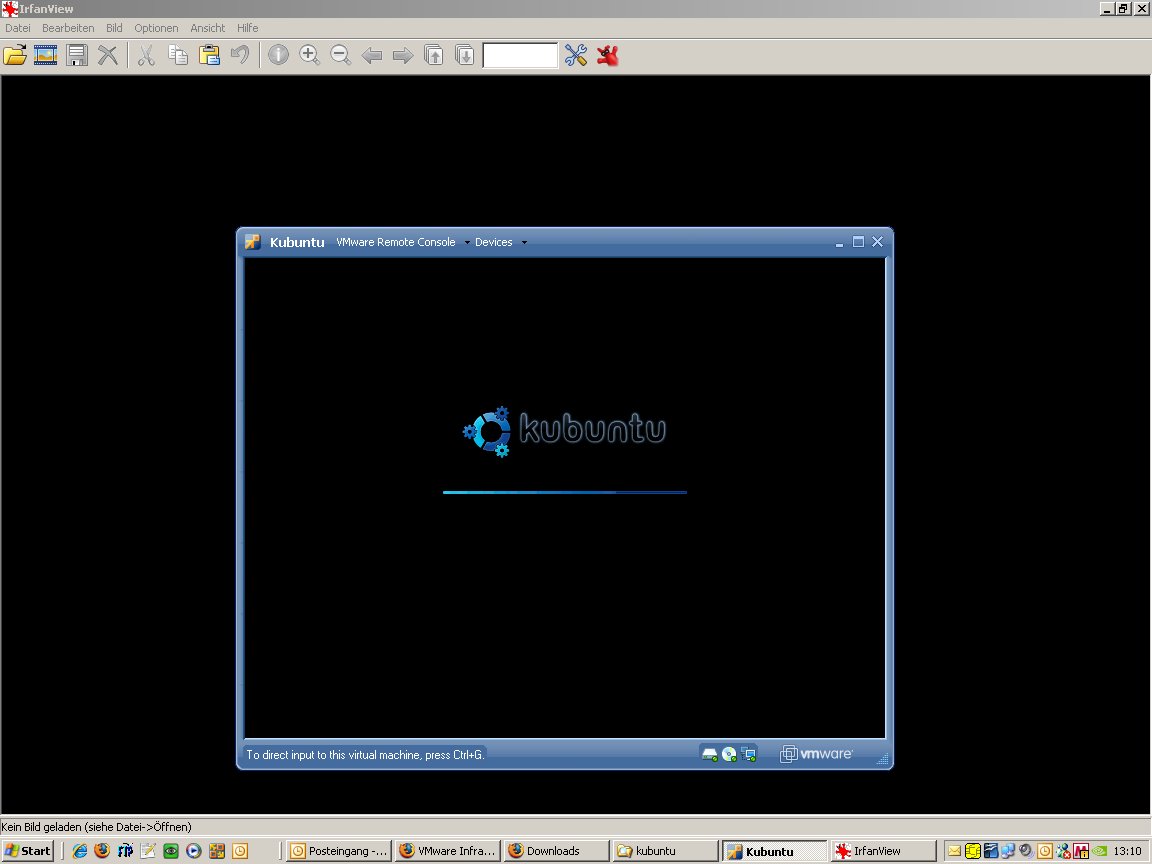
Task: Switch to lowercase kubuntu folder taskbar button
Action: pos(666,851)
